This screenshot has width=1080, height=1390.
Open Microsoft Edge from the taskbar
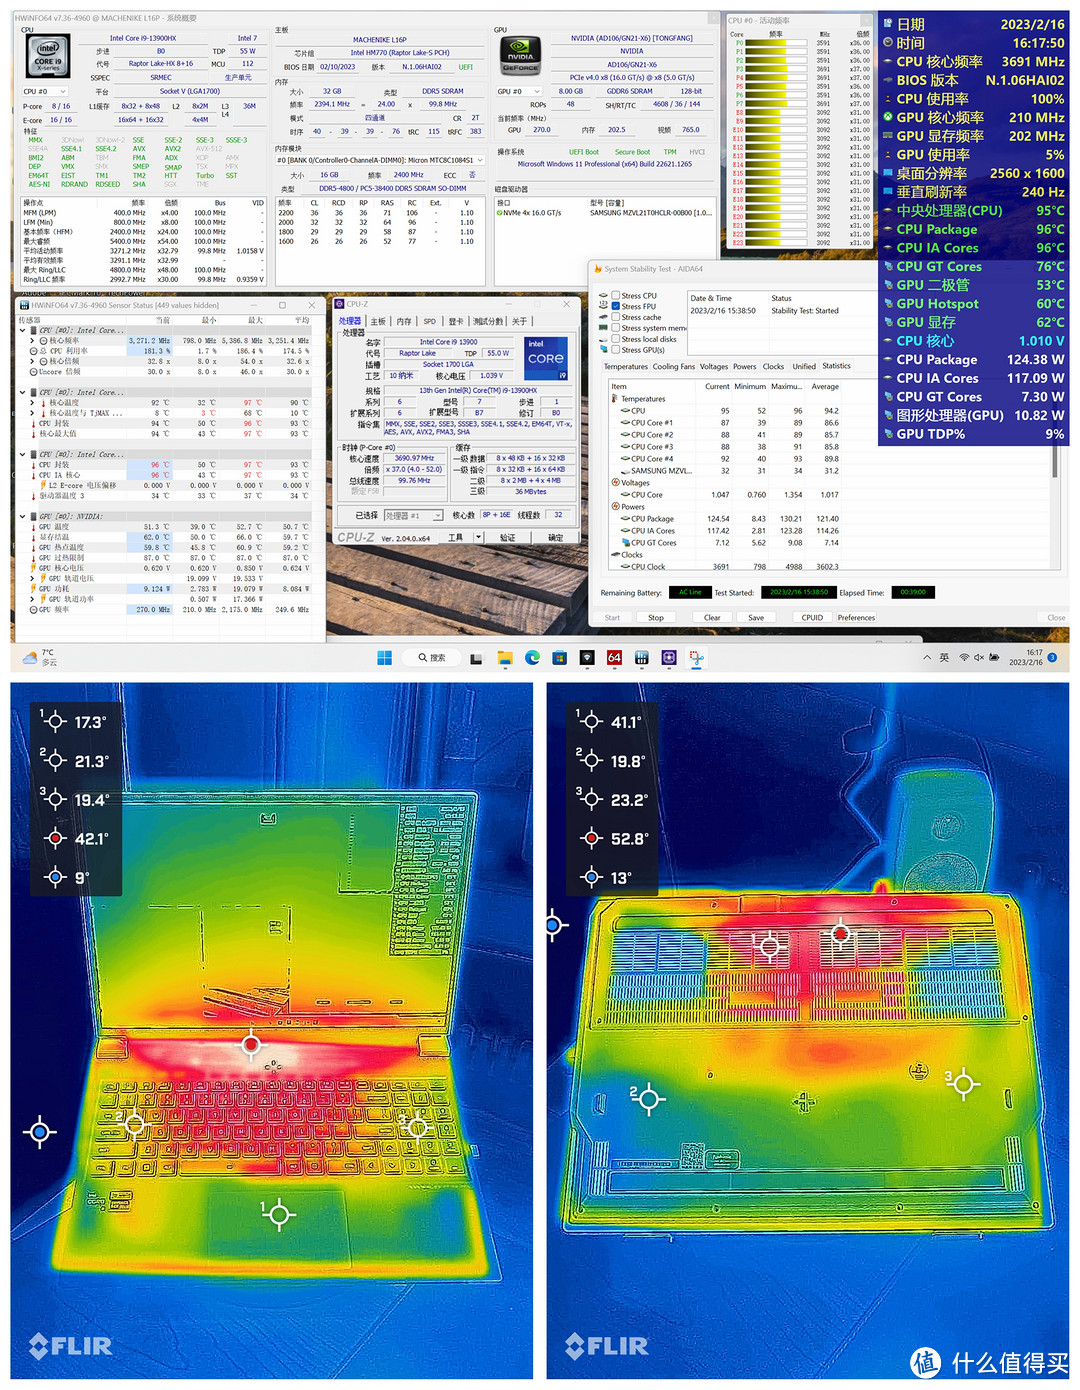[532, 657]
